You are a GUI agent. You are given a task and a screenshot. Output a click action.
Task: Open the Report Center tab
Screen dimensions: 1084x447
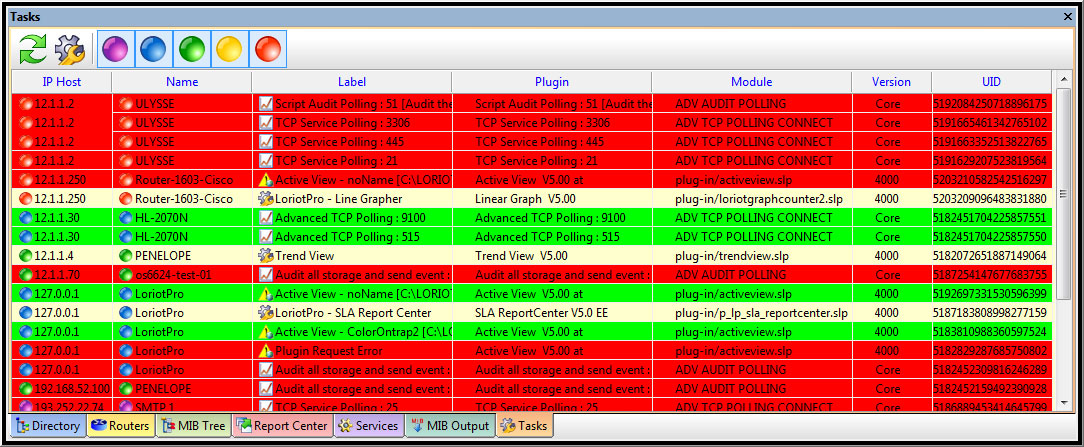[283, 426]
